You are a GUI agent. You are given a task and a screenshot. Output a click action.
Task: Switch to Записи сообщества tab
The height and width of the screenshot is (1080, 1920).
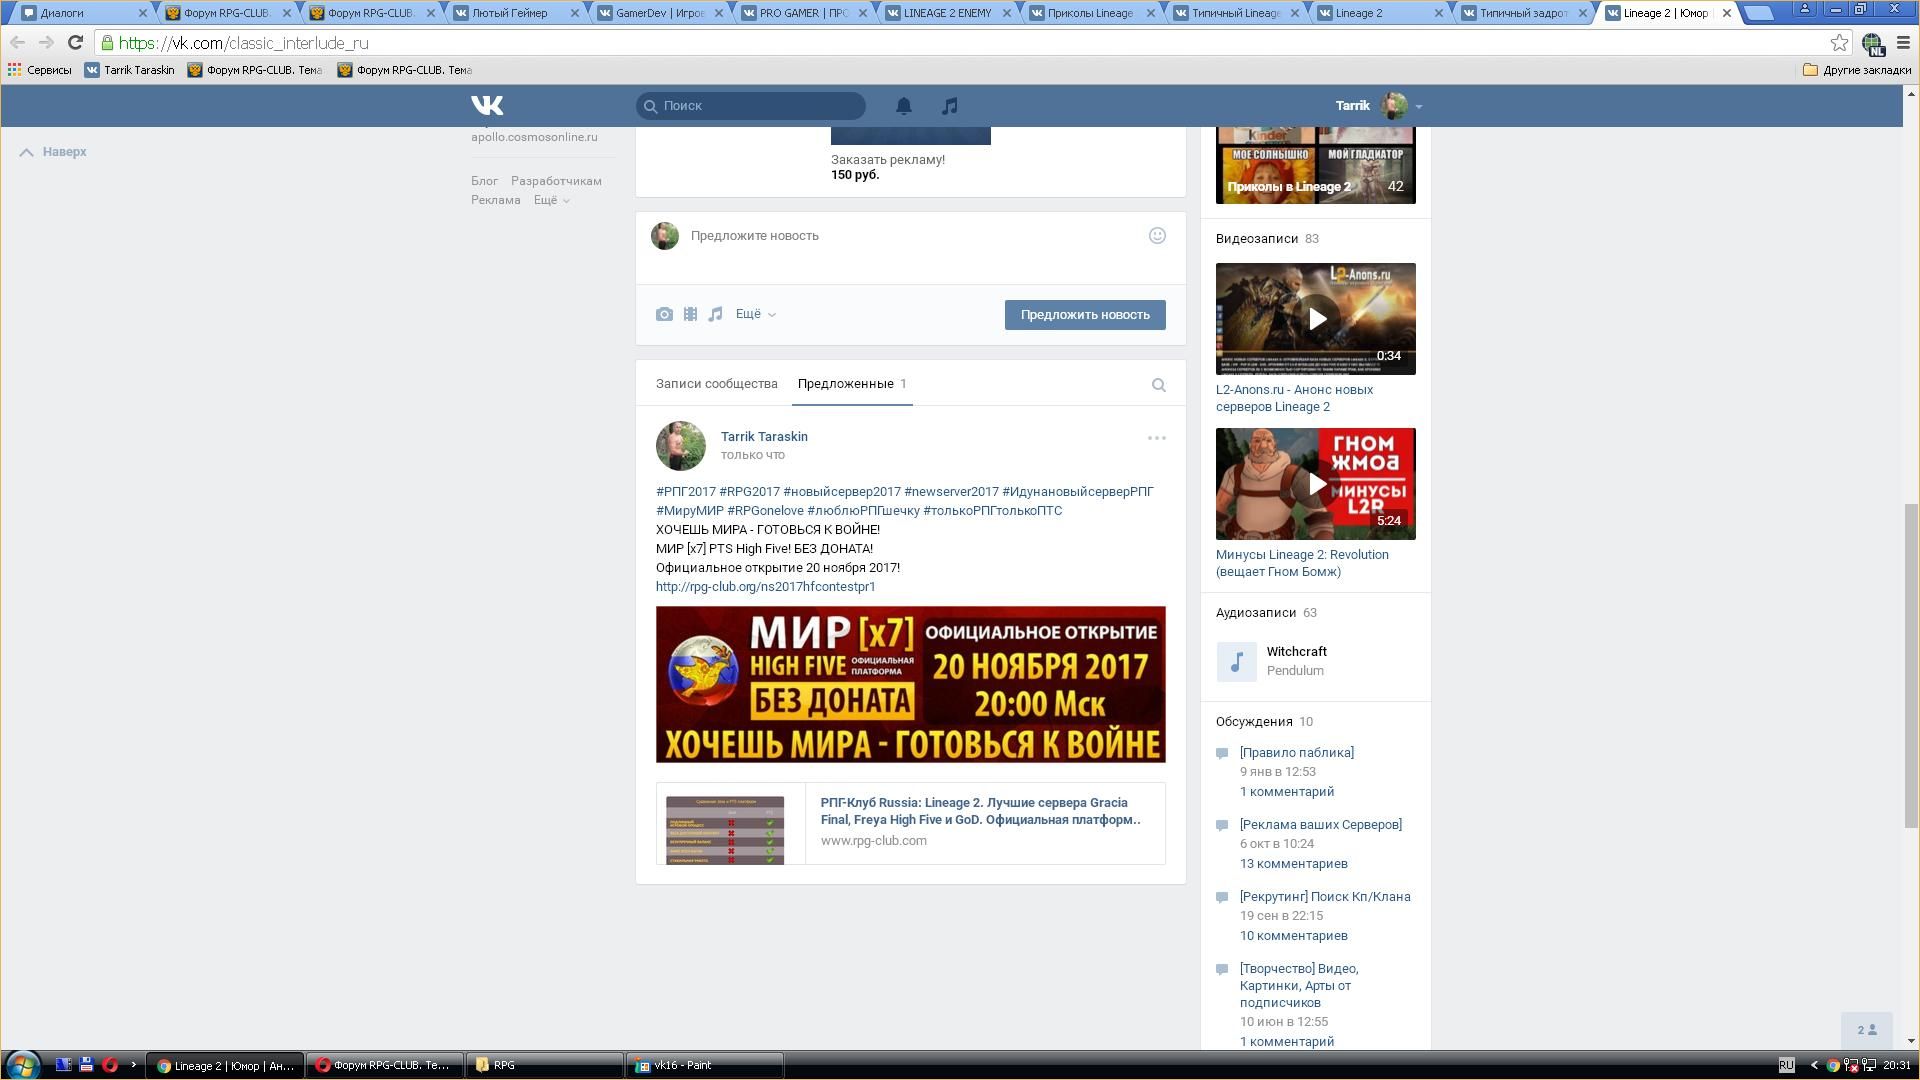(716, 384)
